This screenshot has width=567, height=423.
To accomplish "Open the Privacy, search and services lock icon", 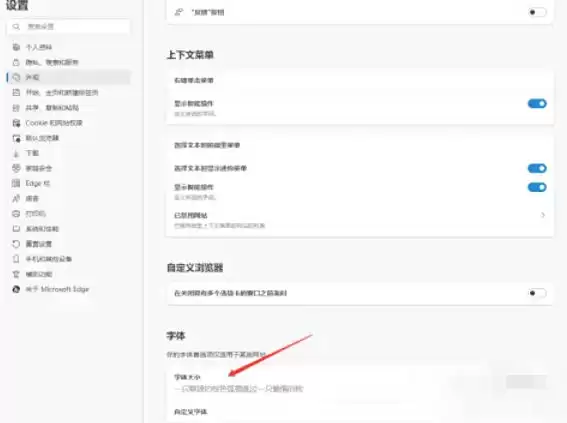I will click(x=16, y=62).
